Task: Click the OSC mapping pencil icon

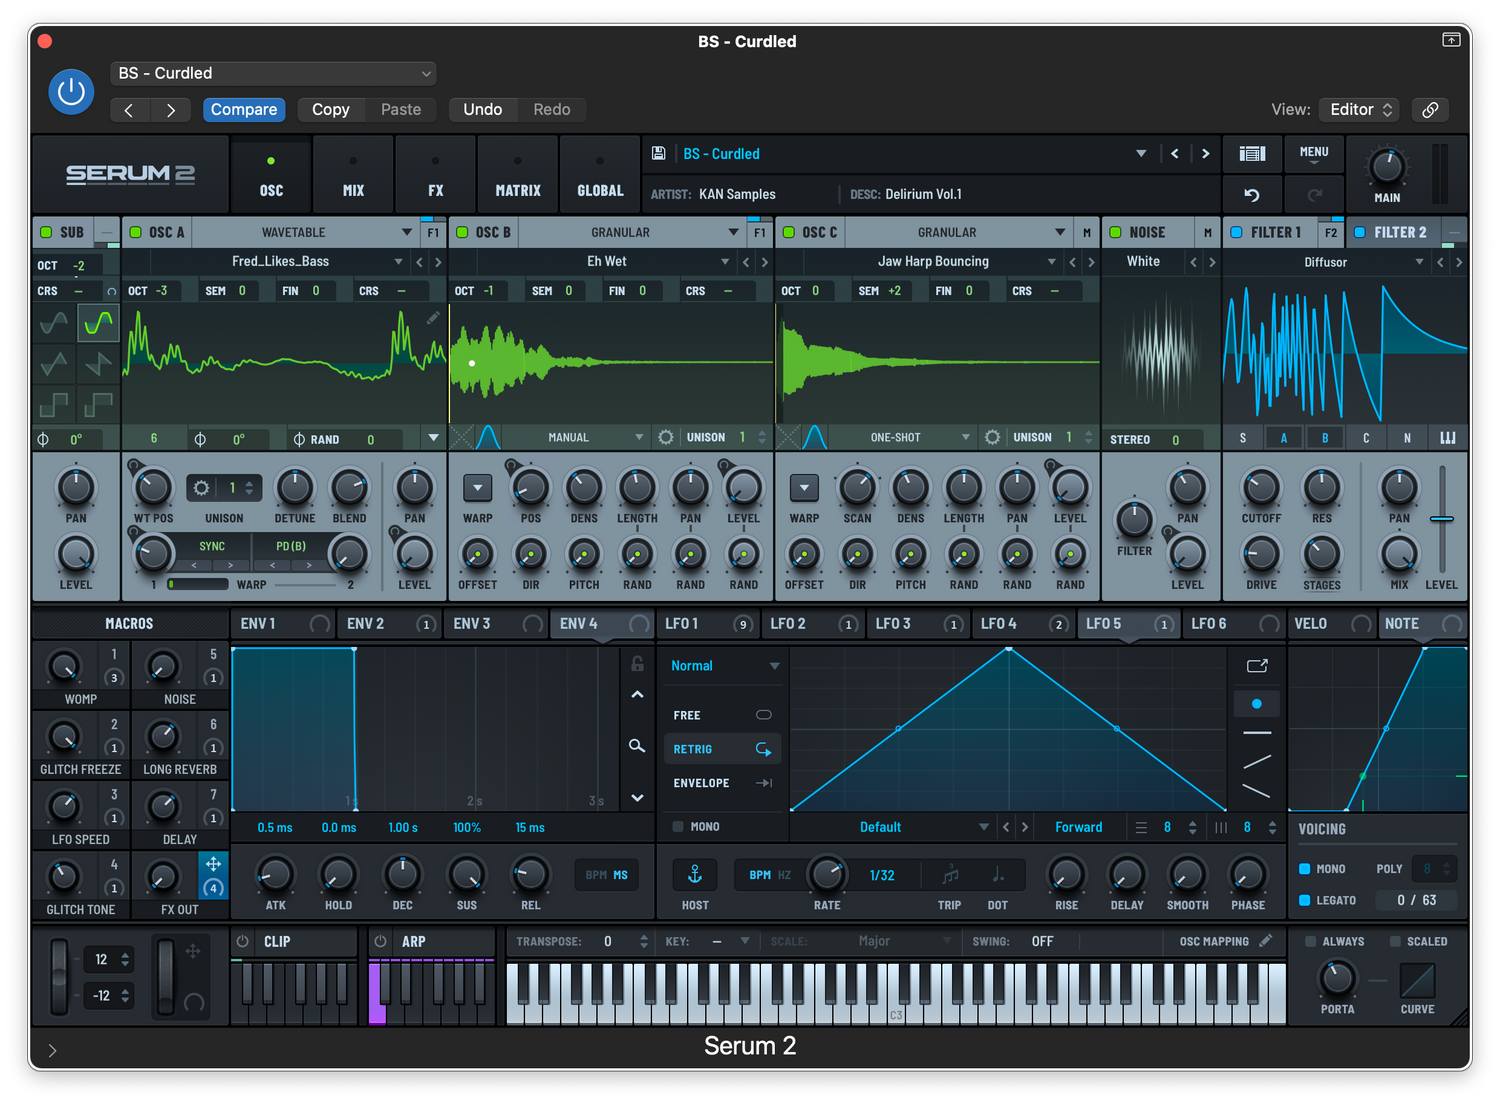Action: click(x=1266, y=941)
